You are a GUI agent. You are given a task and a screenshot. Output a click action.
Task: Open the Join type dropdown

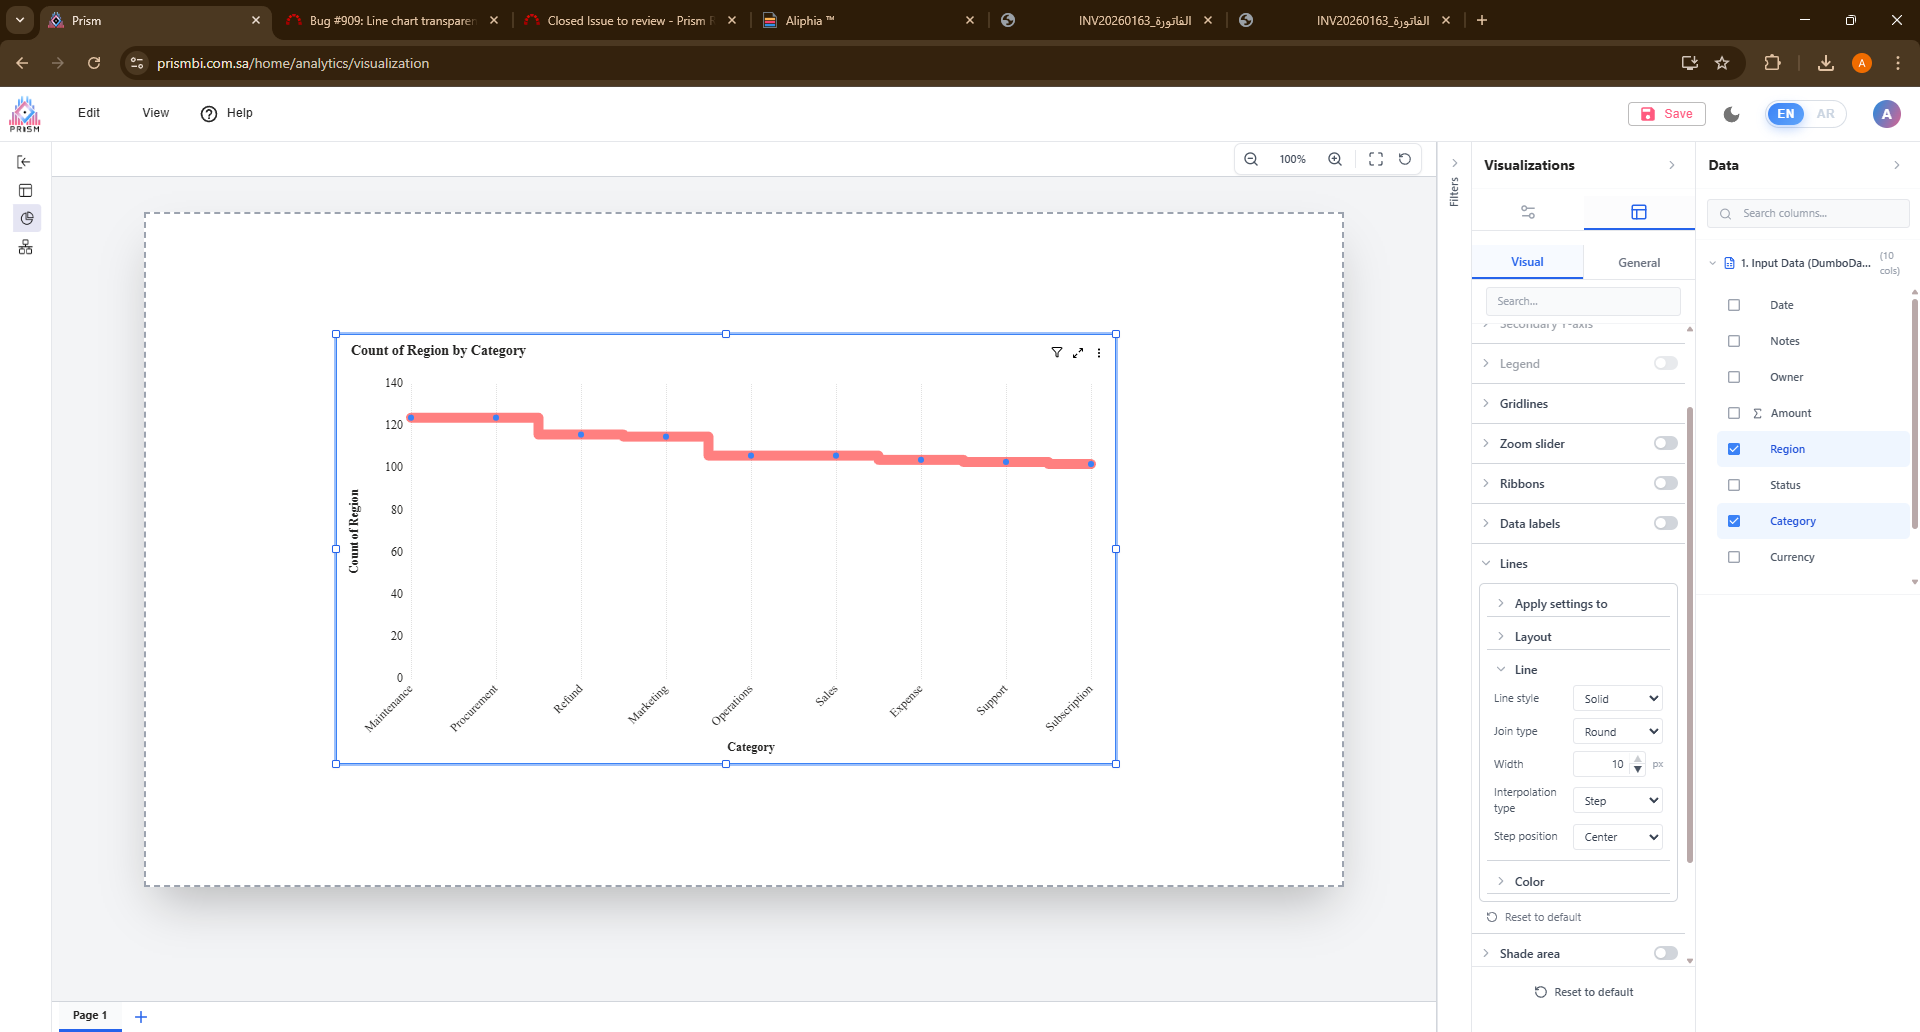pos(1617,732)
